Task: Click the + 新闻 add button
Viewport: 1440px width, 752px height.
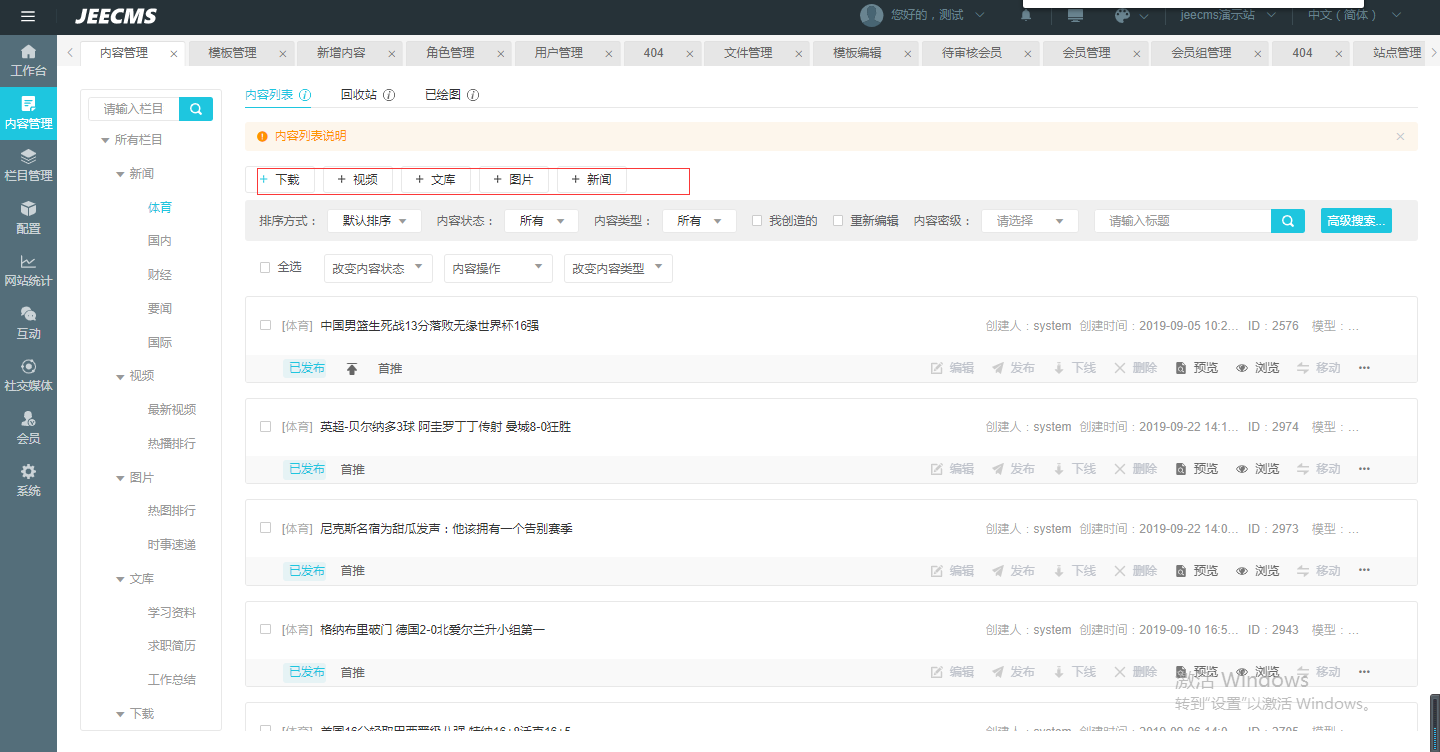Action: [591, 180]
